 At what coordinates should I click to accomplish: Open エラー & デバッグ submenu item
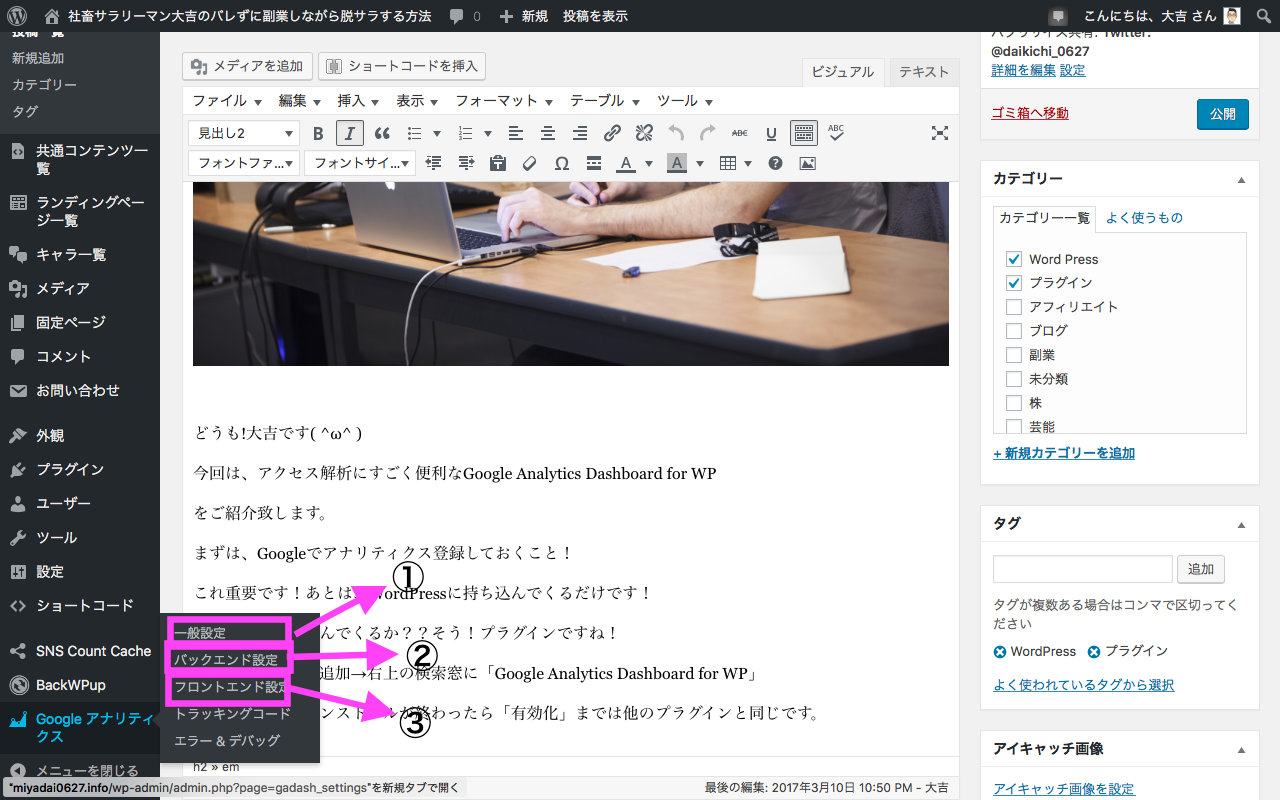pyautogui.click(x=227, y=741)
